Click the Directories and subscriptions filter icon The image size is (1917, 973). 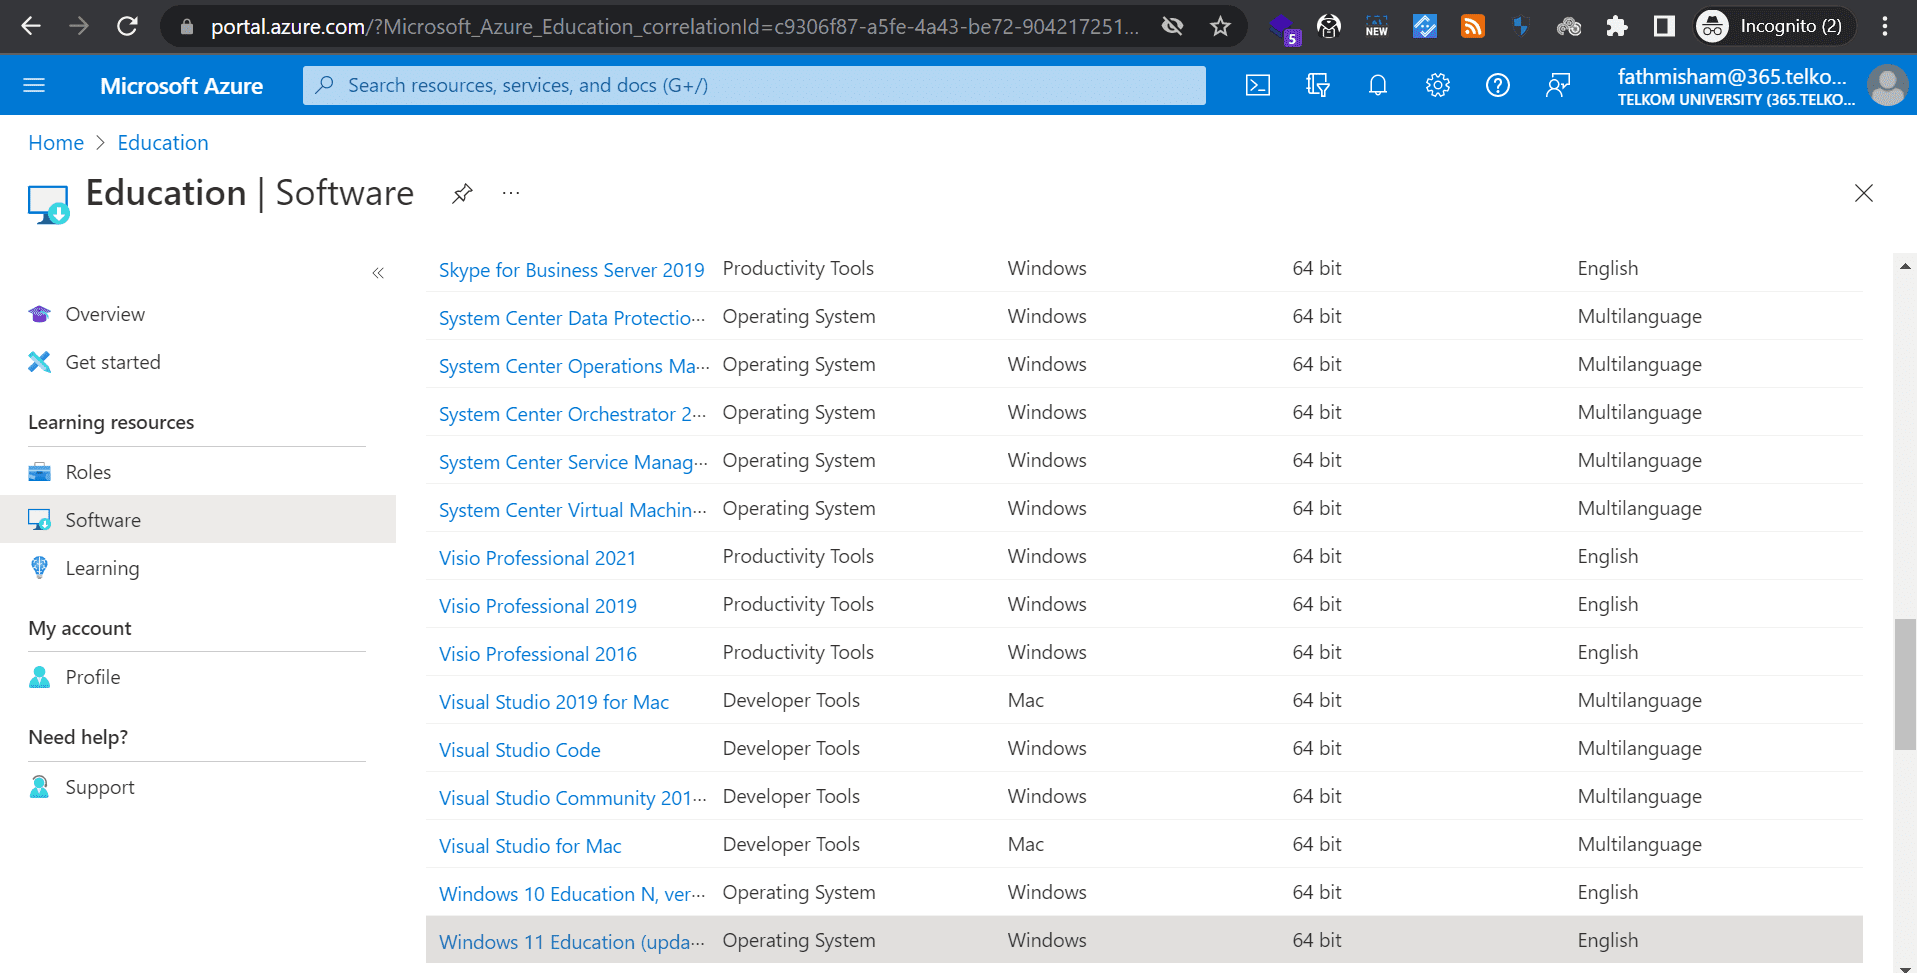pos(1317,86)
